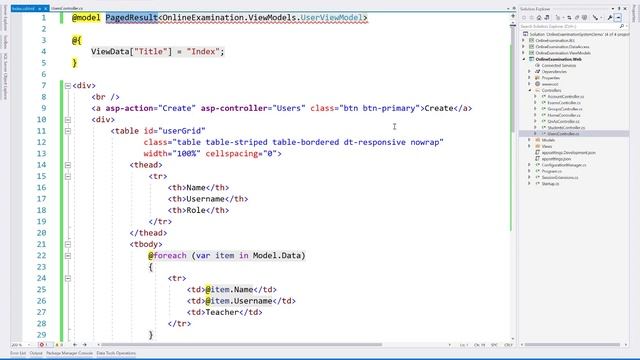
Task: Click the red error count indicator below the editor
Action: point(44,345)
